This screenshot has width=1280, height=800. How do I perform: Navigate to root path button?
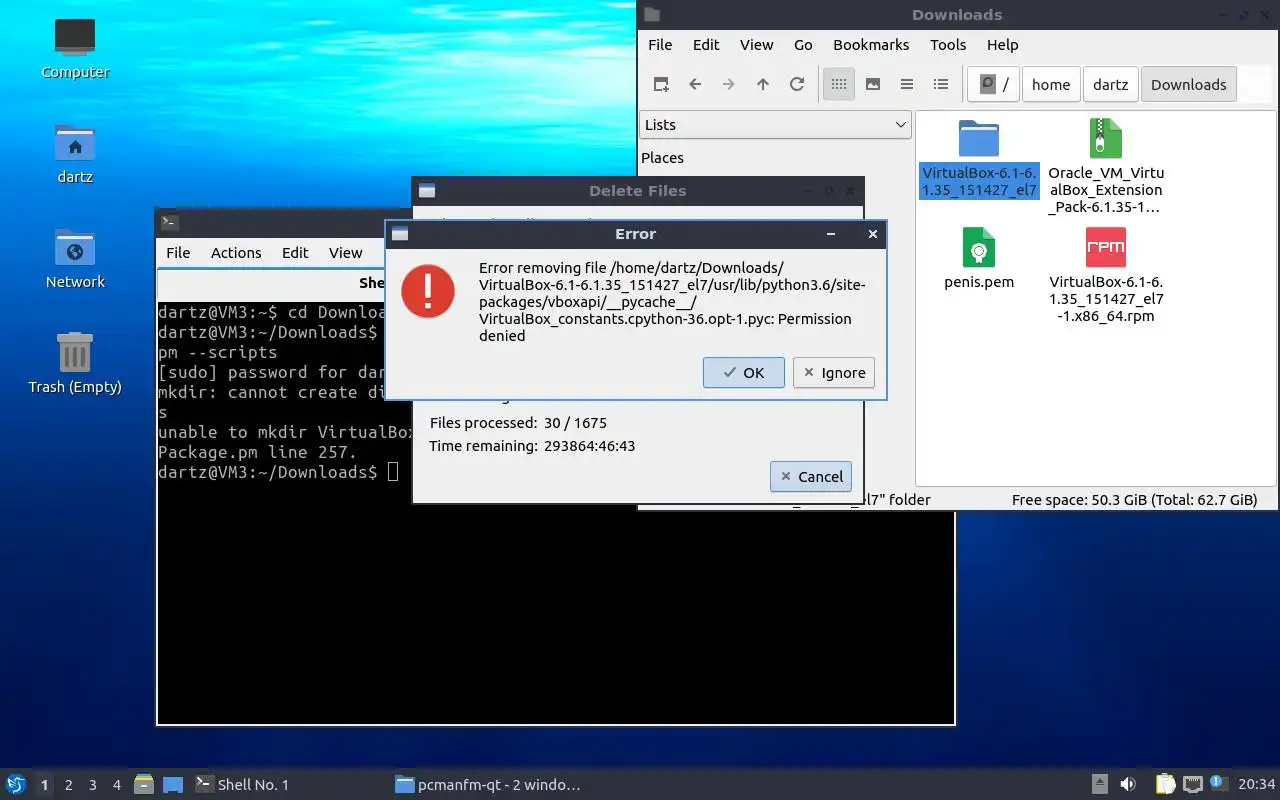994,85
